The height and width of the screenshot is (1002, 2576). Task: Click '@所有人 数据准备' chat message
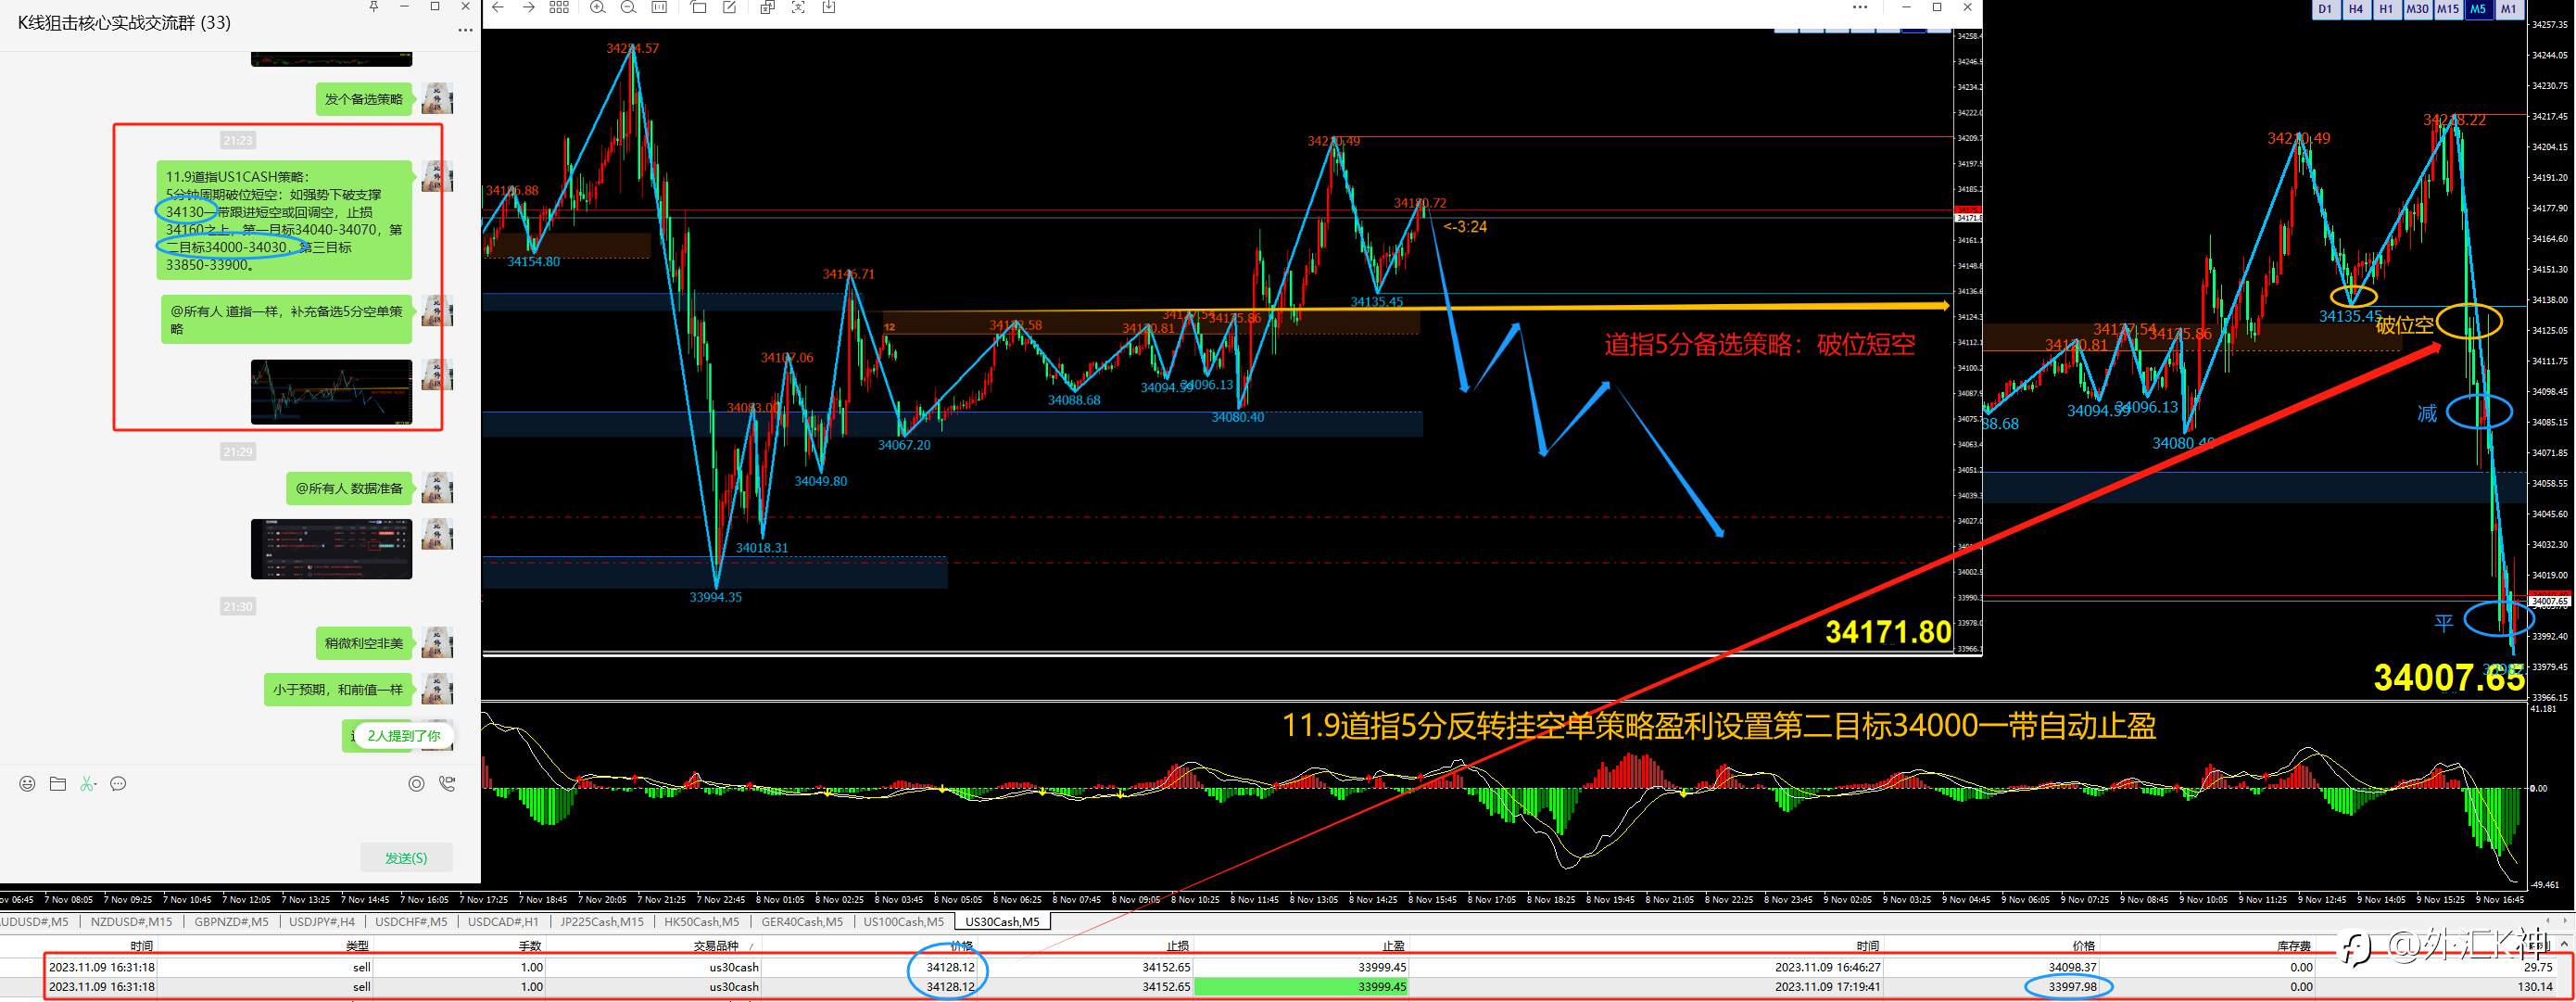click(x=349, y=489)
